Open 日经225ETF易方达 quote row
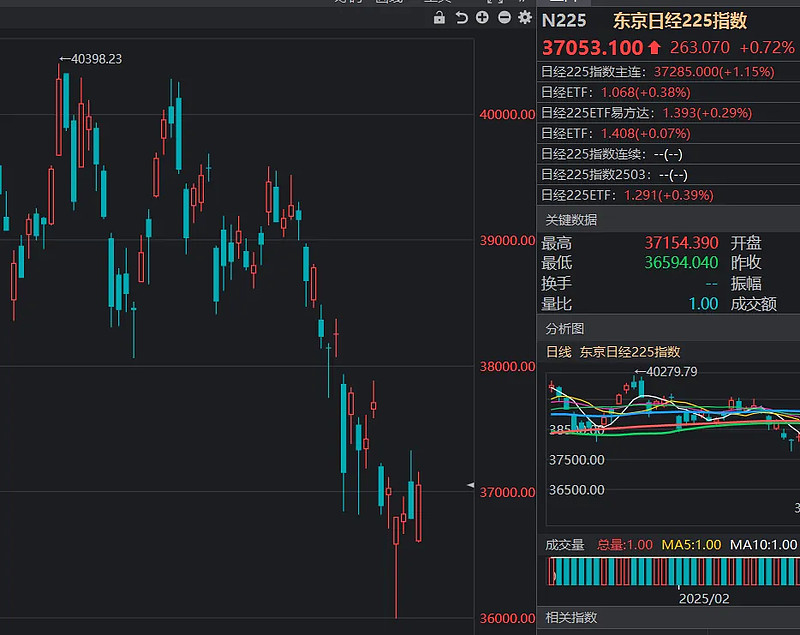This screenshot has width=800, height=635. 645,113
